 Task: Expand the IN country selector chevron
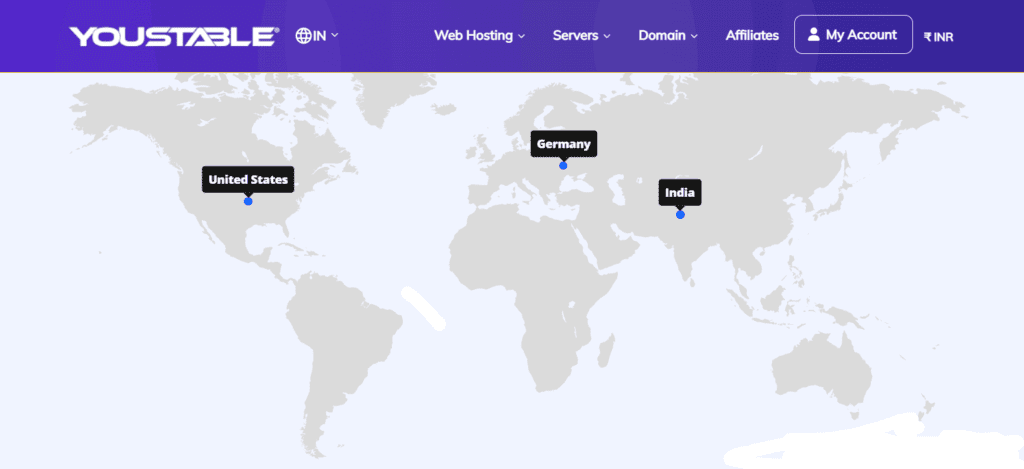(x=335, y=35)
